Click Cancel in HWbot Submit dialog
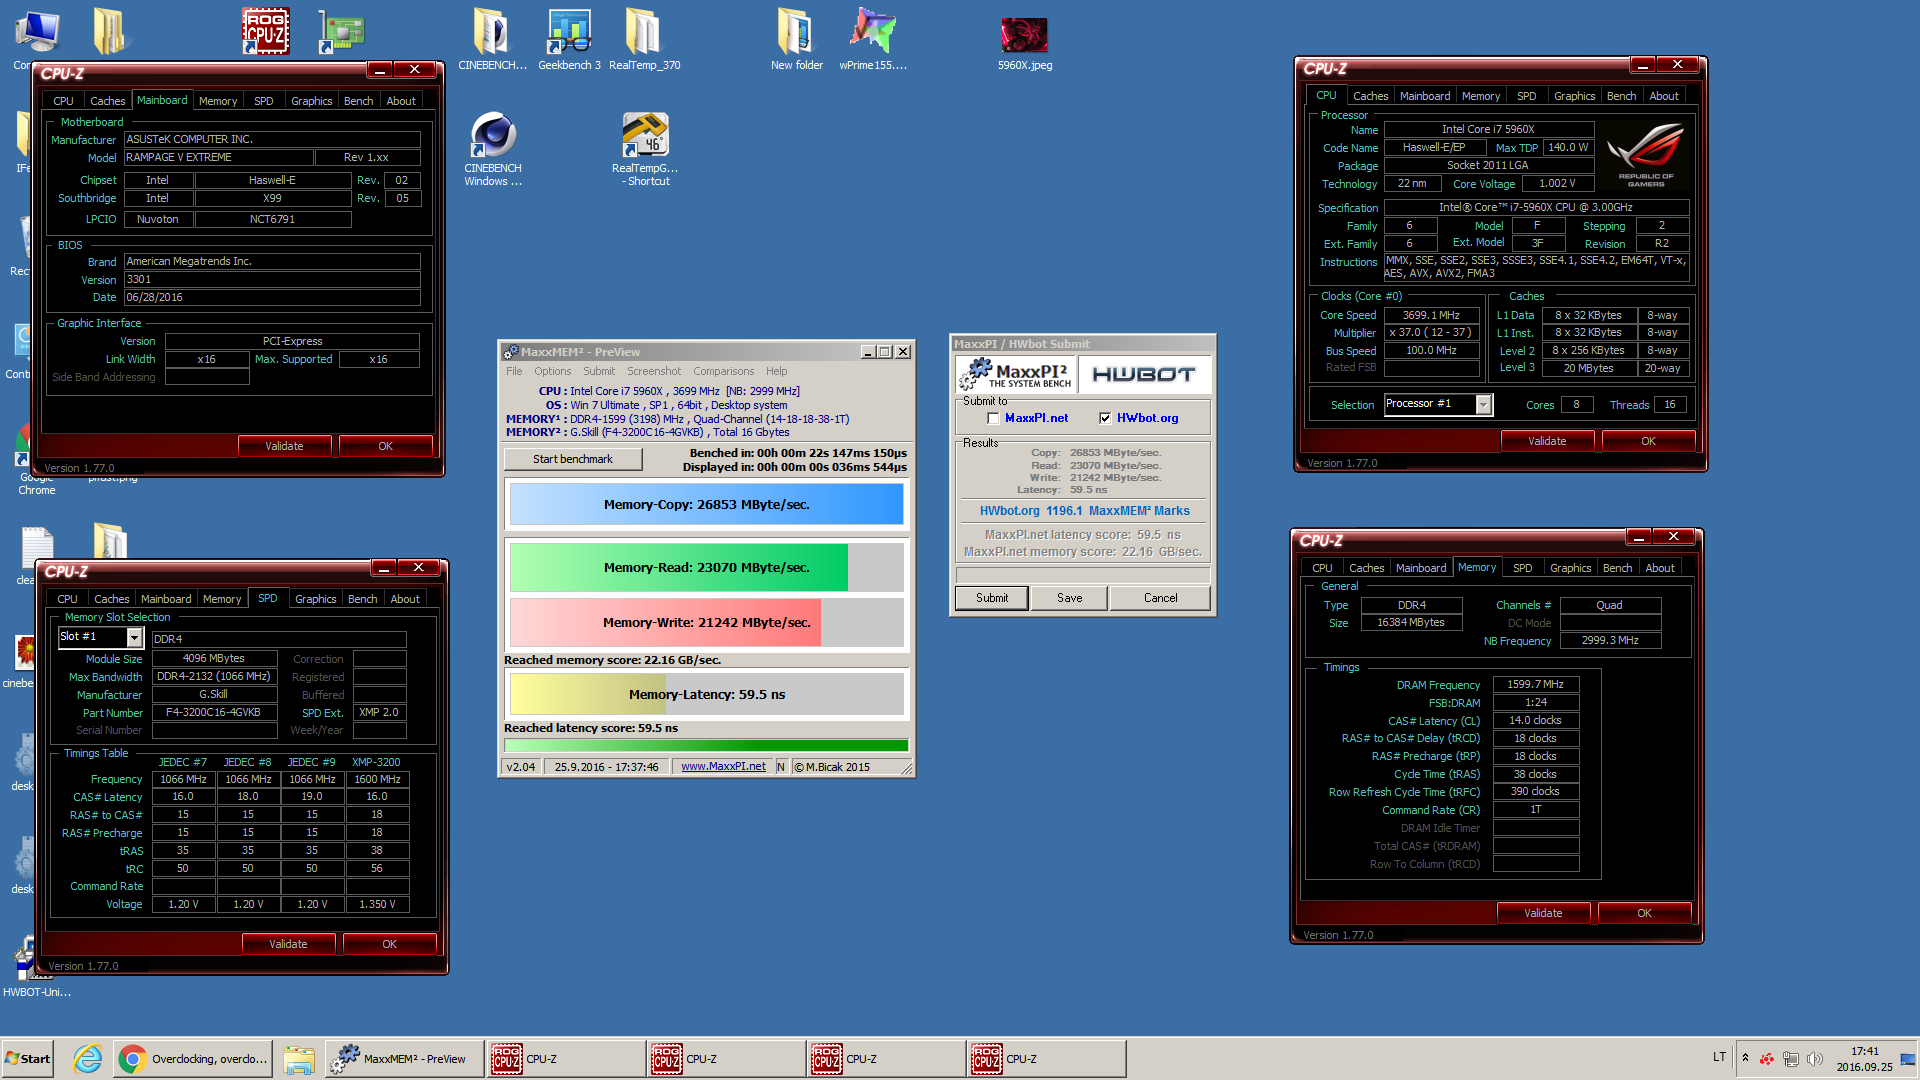Image resolution: width=1920 pixels, height=1080 pixels. click(x=1160, y=598)
